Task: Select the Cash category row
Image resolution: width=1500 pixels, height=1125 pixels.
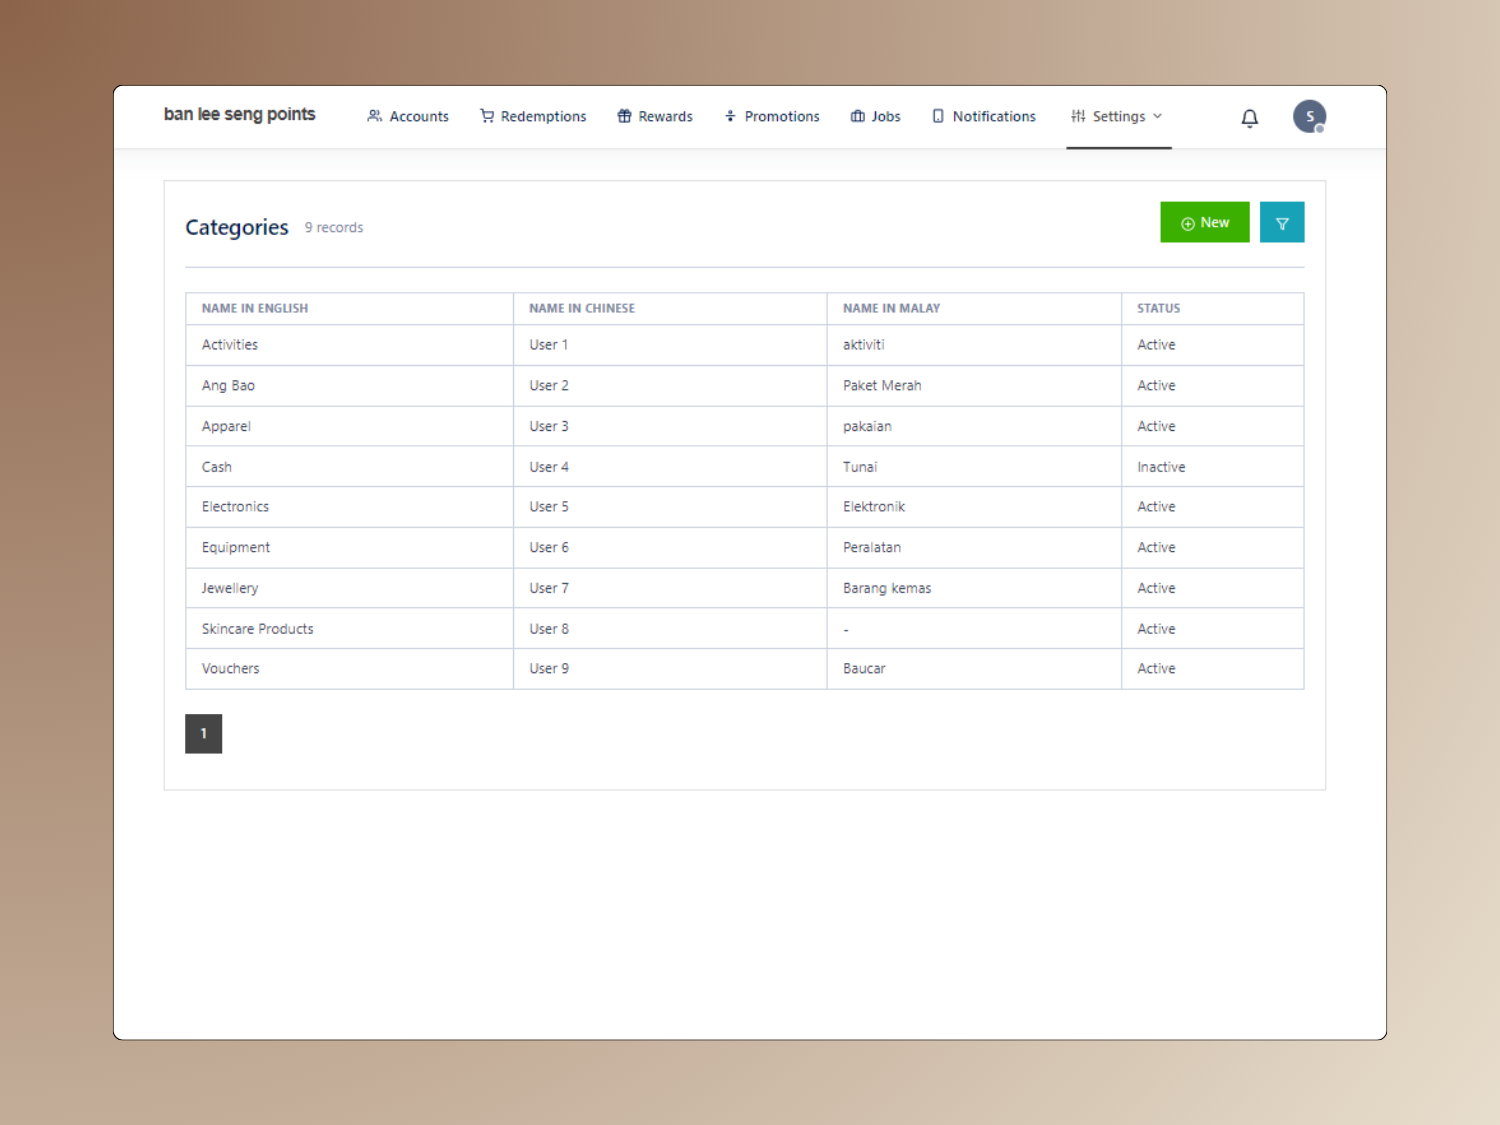Action: (217, 467)
